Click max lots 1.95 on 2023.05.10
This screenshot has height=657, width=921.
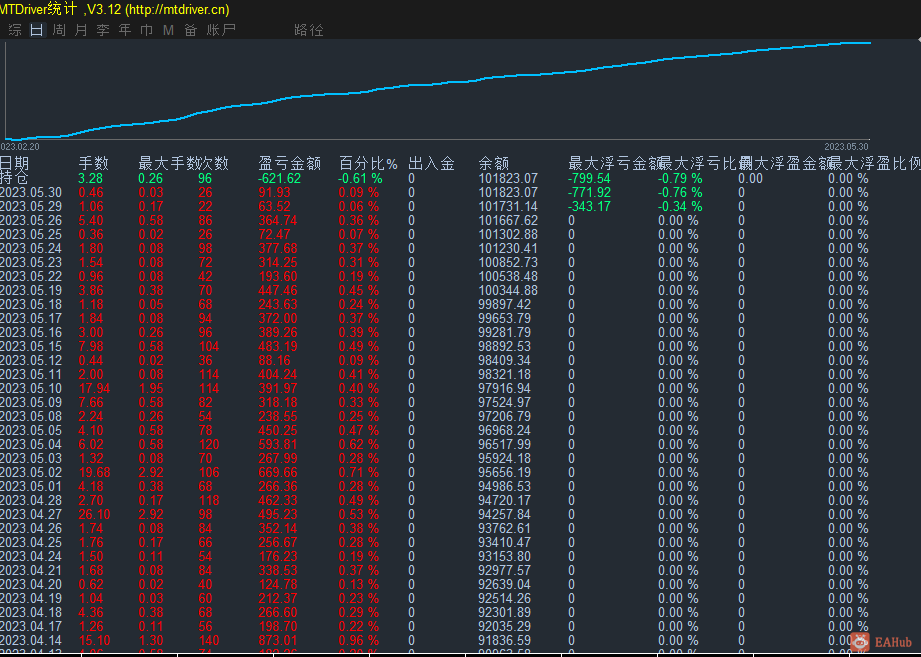[x=151, y=389]
